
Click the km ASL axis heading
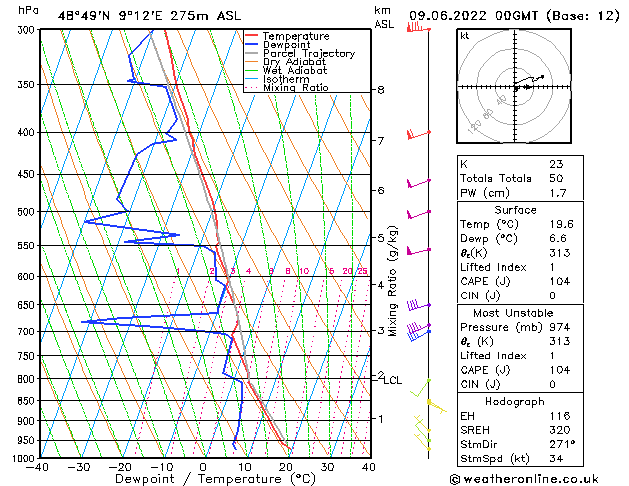(384, 17)
